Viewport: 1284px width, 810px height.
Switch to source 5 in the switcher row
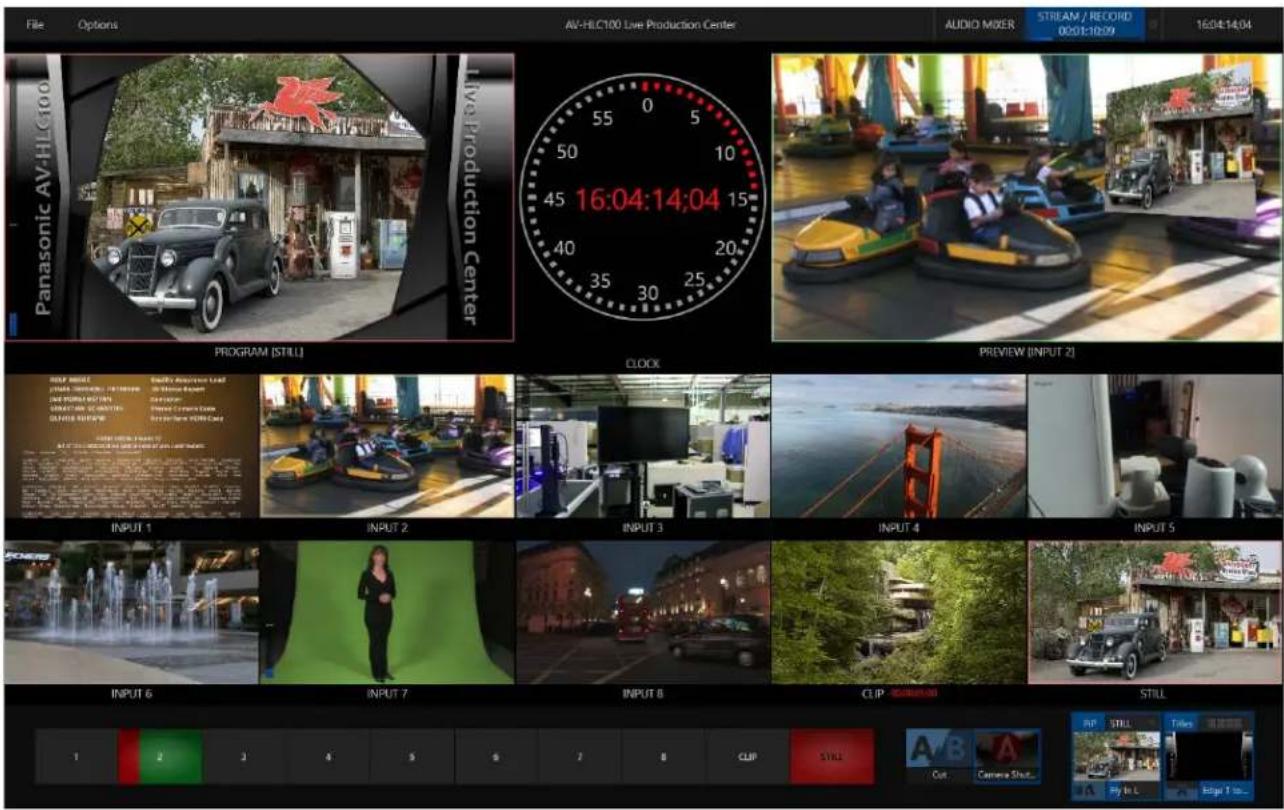(x=412, y=757)
